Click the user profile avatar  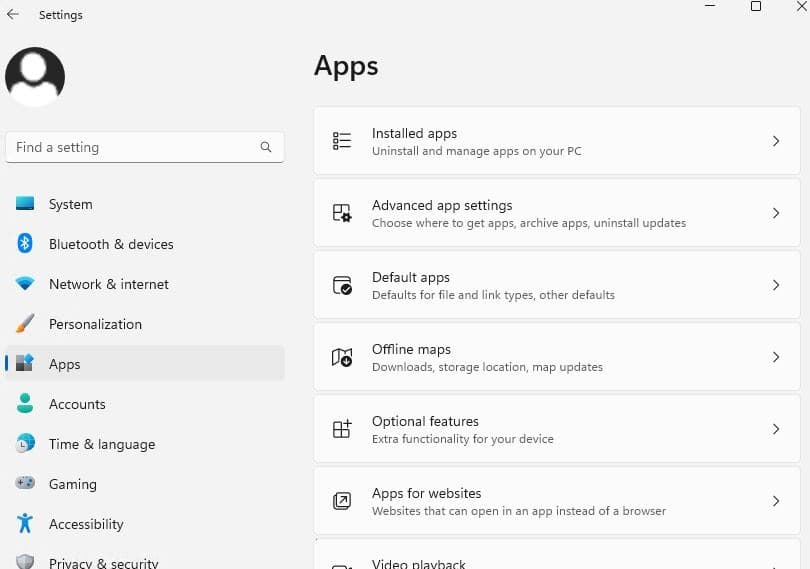35,77
